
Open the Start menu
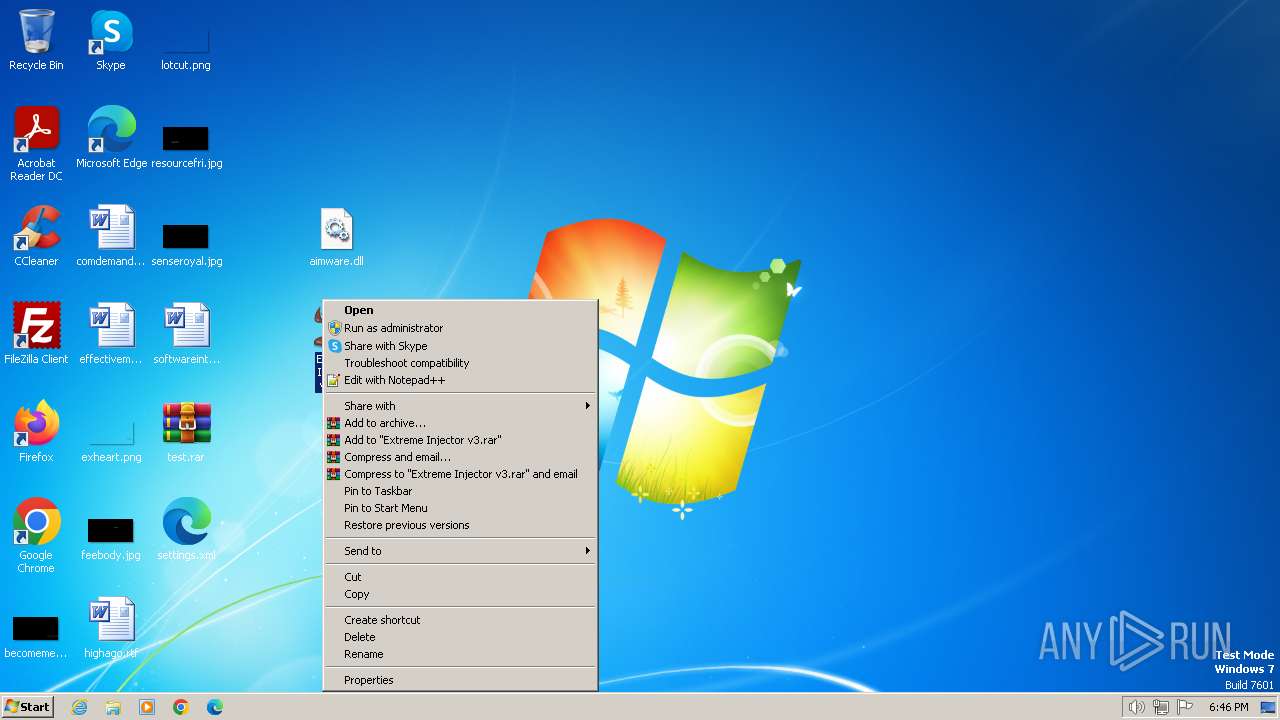point(27,707)
